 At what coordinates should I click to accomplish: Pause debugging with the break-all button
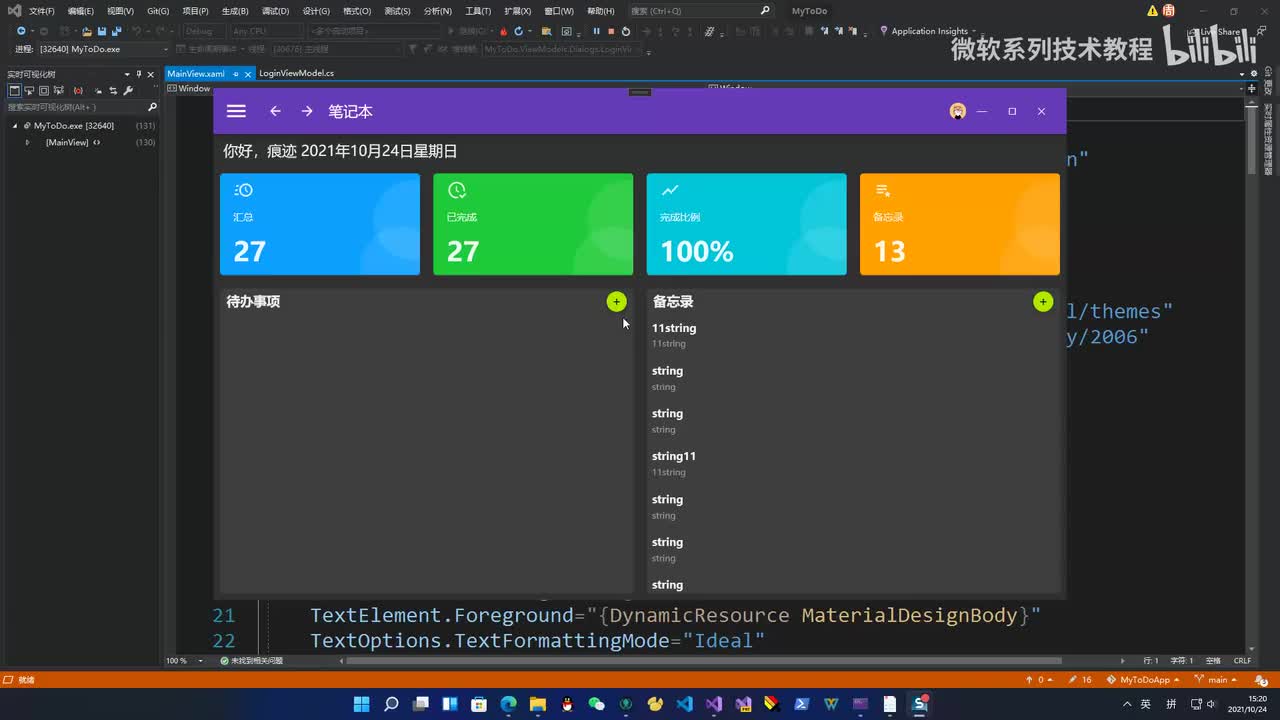point(596,31)
